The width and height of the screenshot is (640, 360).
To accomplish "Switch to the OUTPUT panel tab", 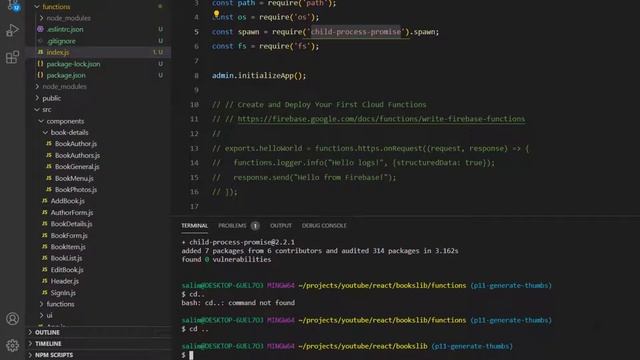I will [x=281, y=226].
